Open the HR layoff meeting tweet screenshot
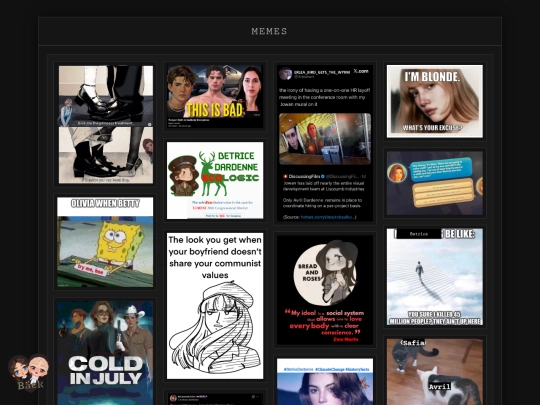 click(x=325, y=143)
